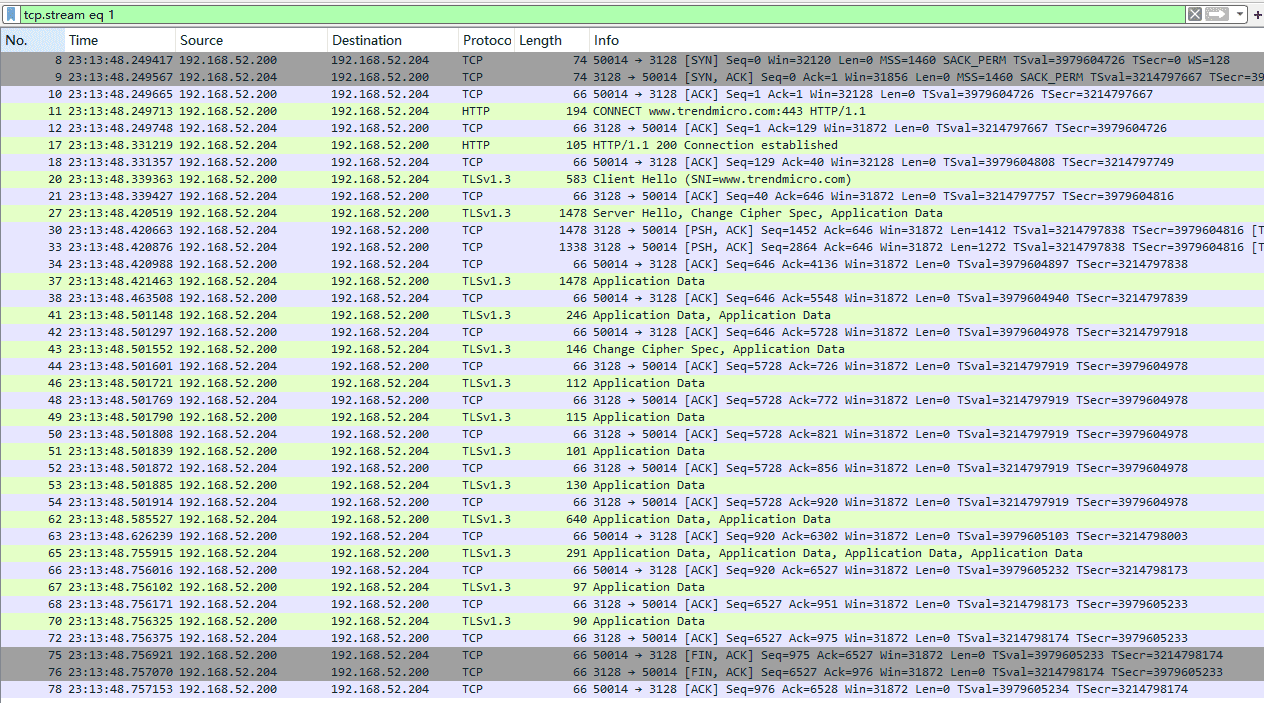This screenshot has width=1264, height=703.
Task: Click the Destination column header
Action: pyautogui.click(x=390, y=41)
